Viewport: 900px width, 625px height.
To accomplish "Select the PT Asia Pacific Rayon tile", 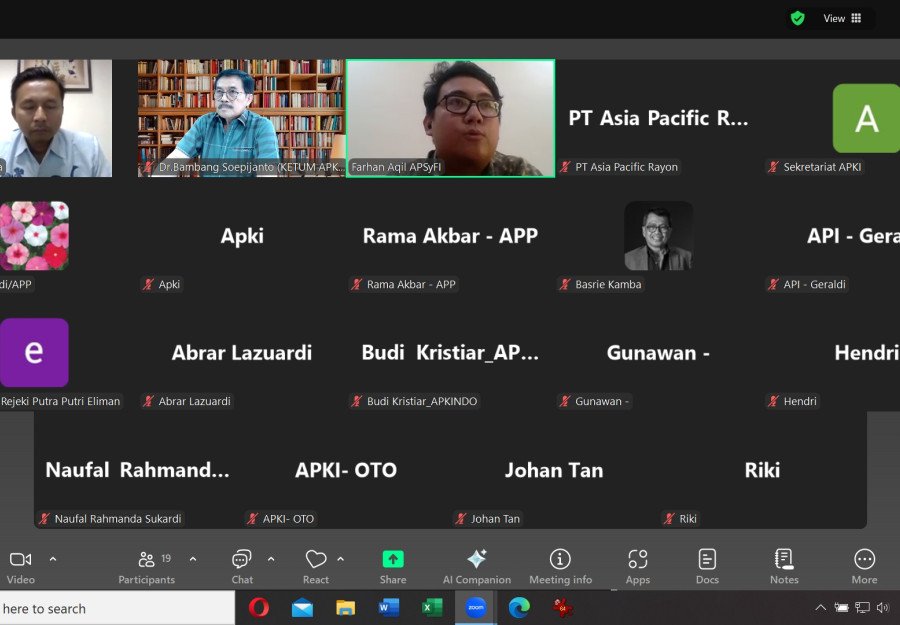I will tap(658, 118).
